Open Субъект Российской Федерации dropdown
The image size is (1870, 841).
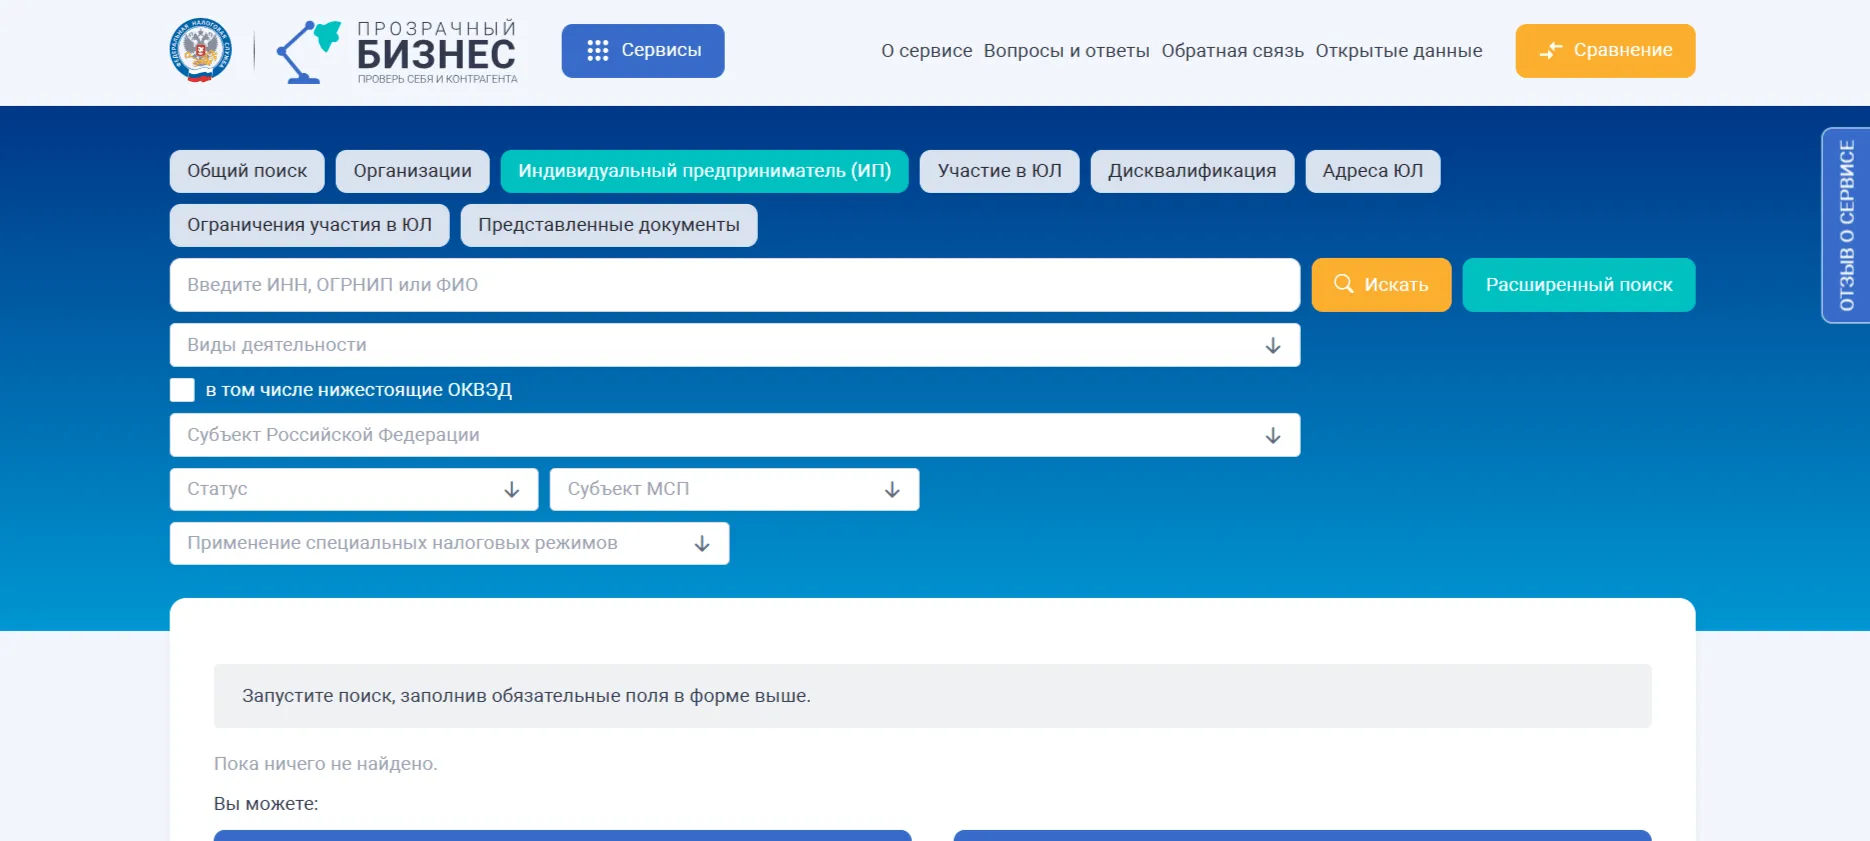(734, 435)
